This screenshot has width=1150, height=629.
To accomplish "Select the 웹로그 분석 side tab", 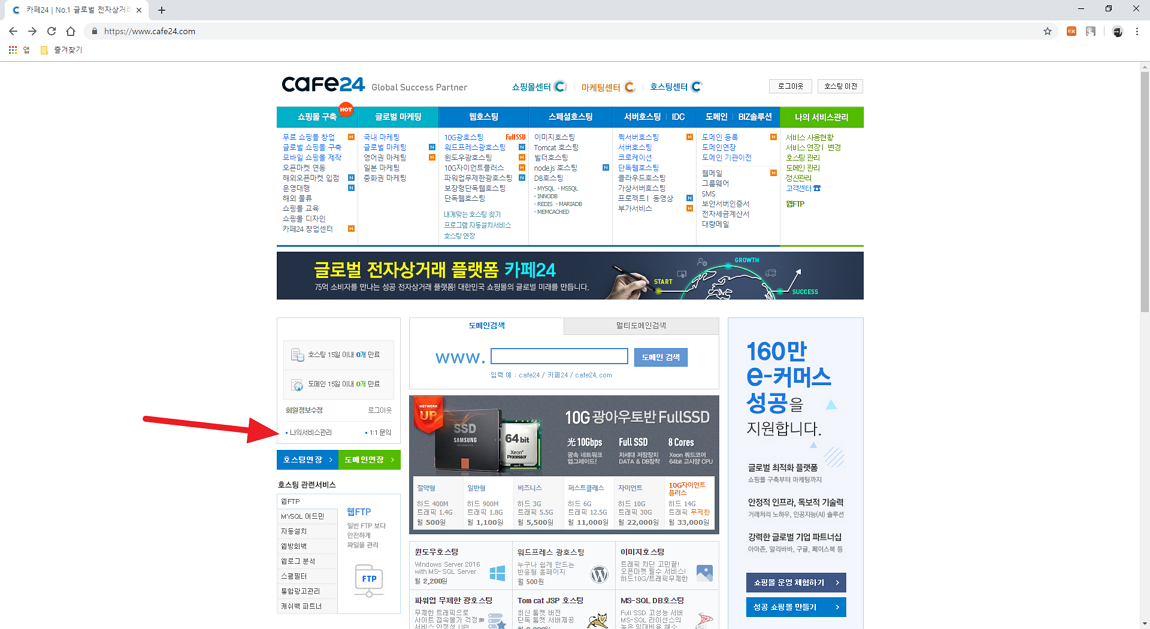I will tap(307, 561).
